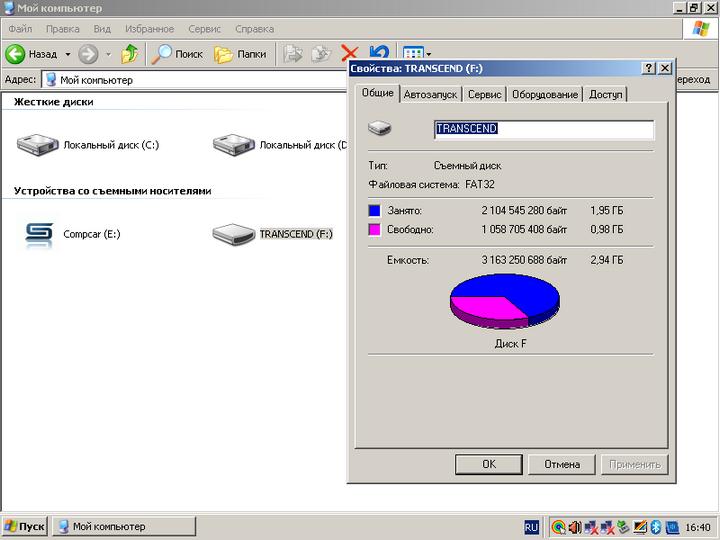
Task: Click the Bluetooth tray icon
Action: coord(656,527)
